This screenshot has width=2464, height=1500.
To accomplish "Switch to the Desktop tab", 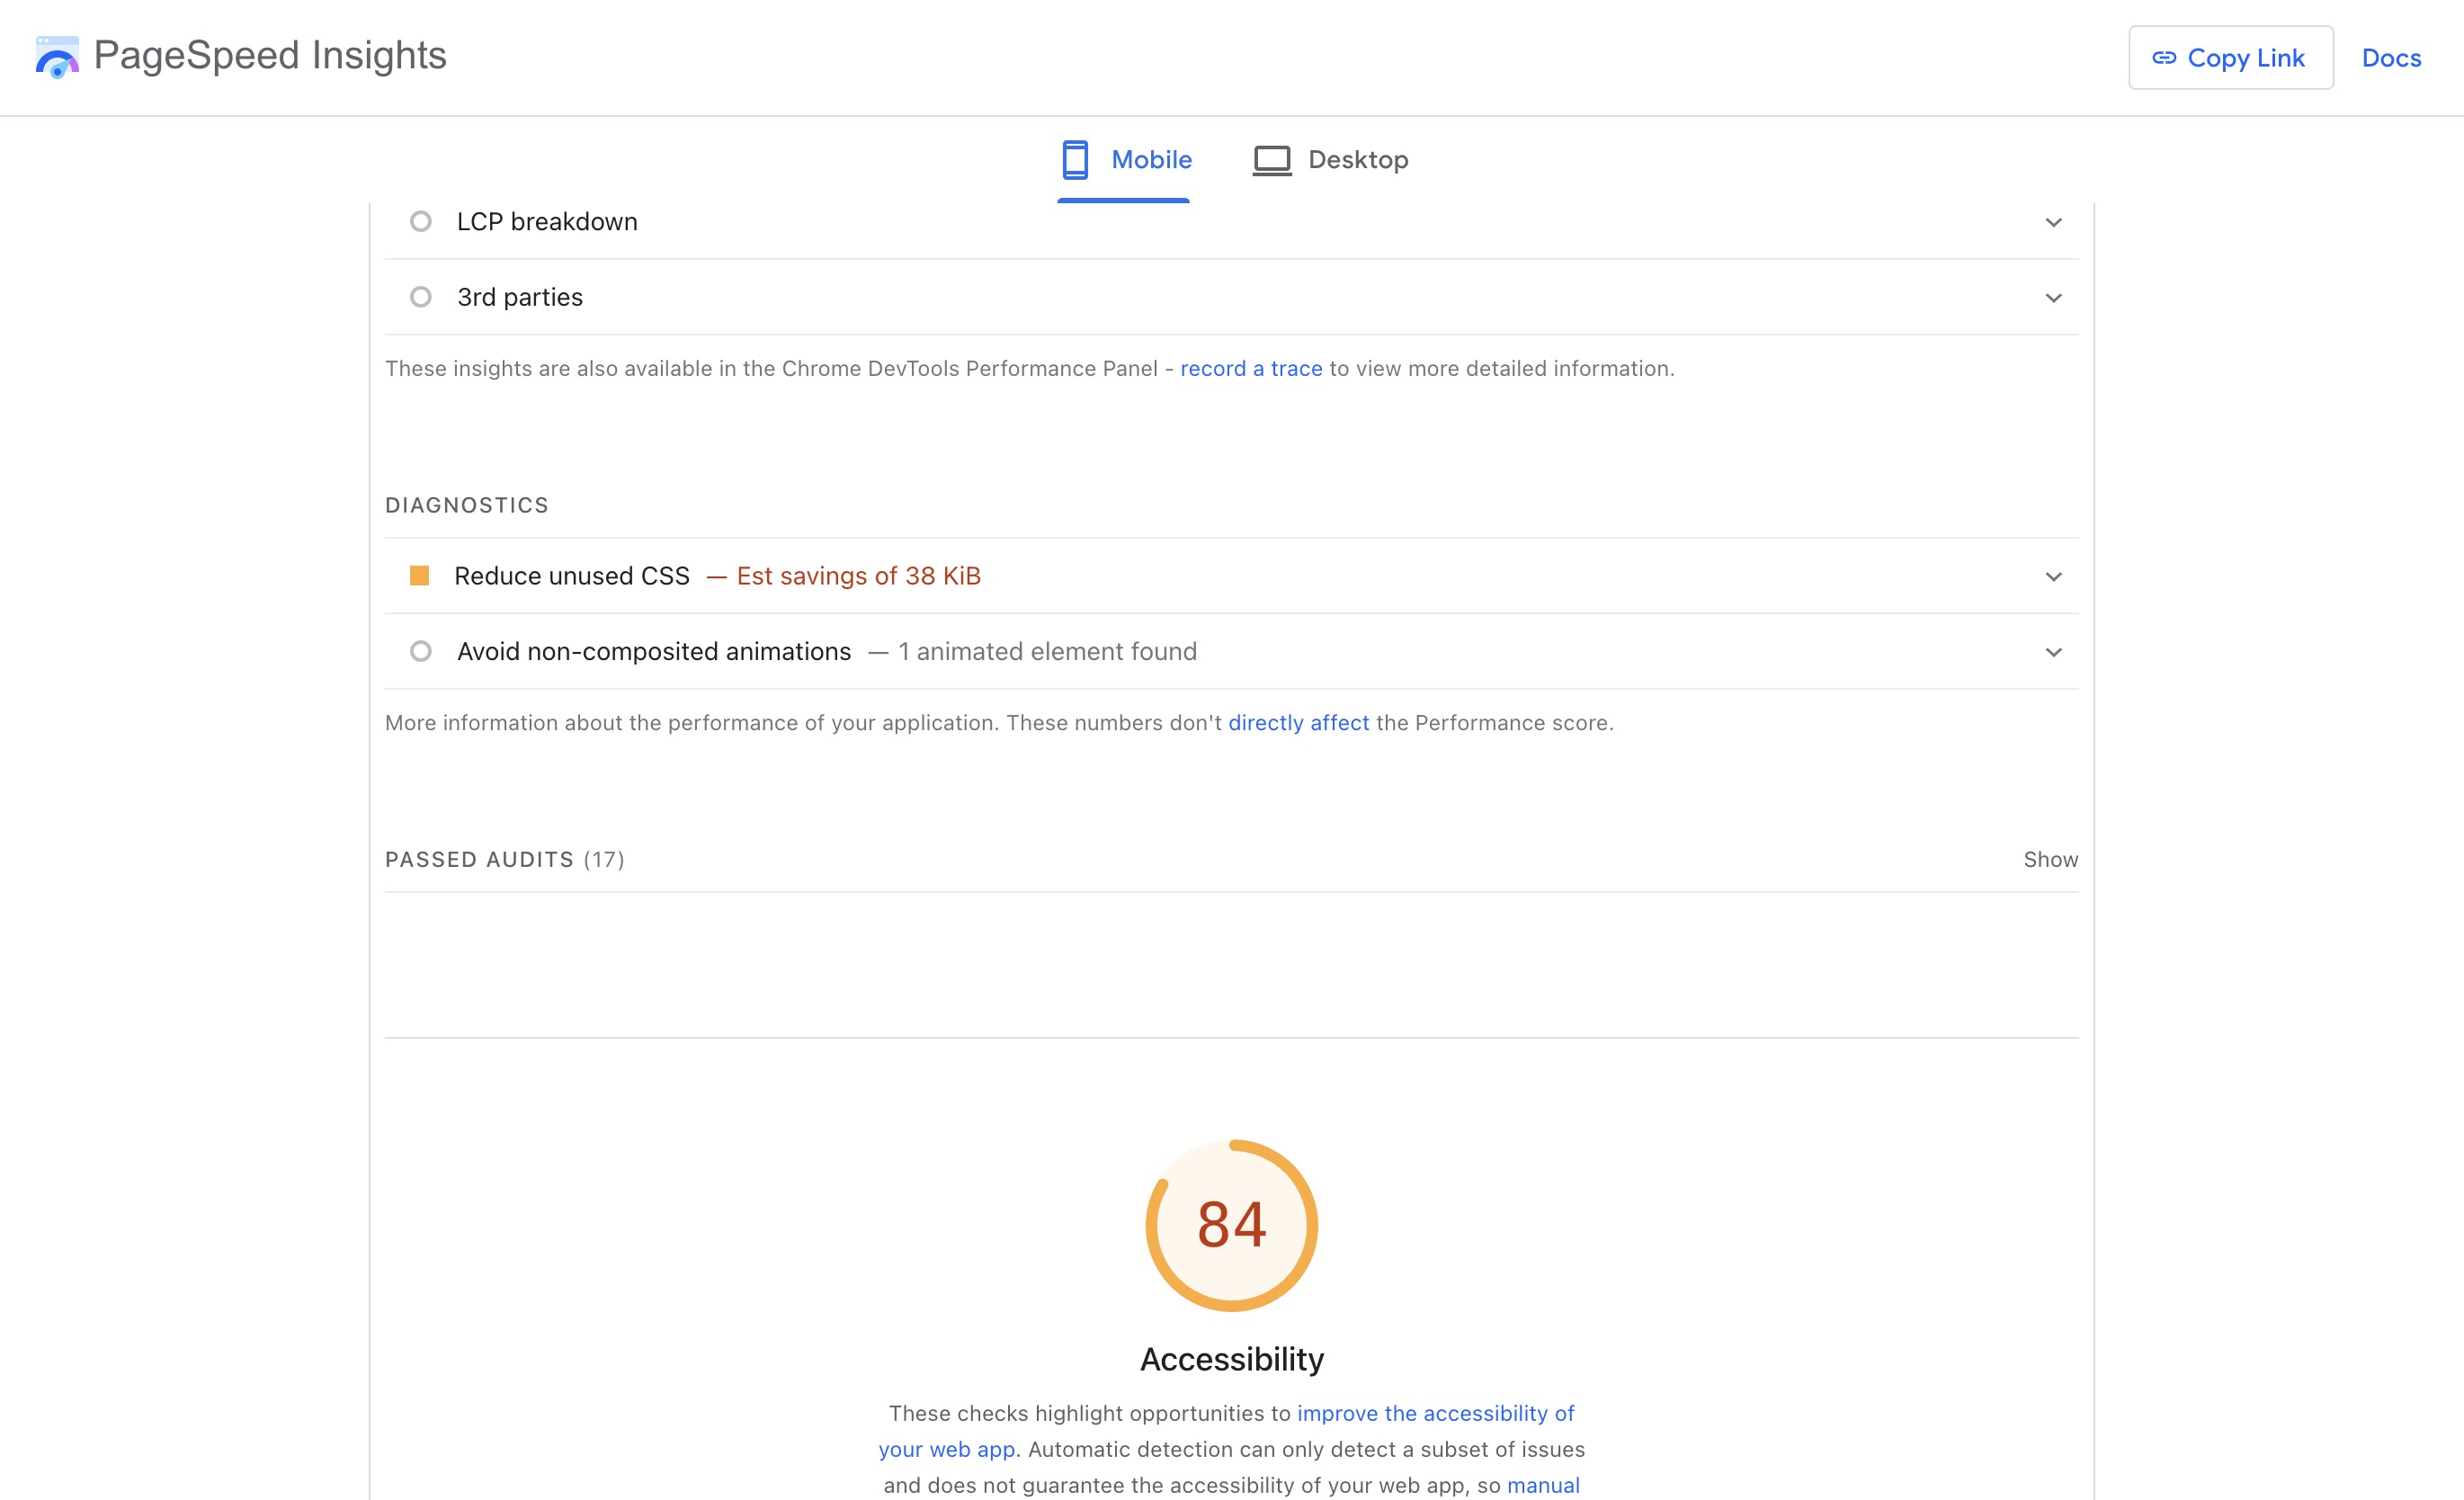I will point(1357,160).
